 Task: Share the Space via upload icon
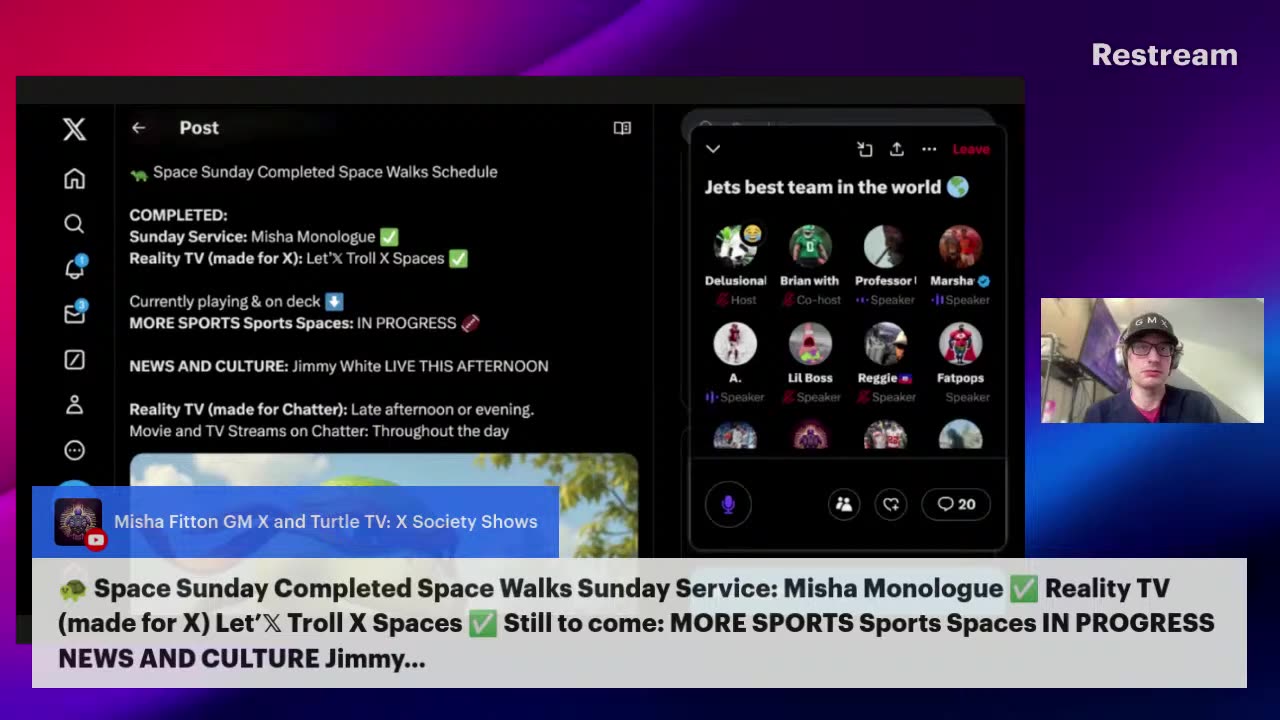tap(897, 149)
